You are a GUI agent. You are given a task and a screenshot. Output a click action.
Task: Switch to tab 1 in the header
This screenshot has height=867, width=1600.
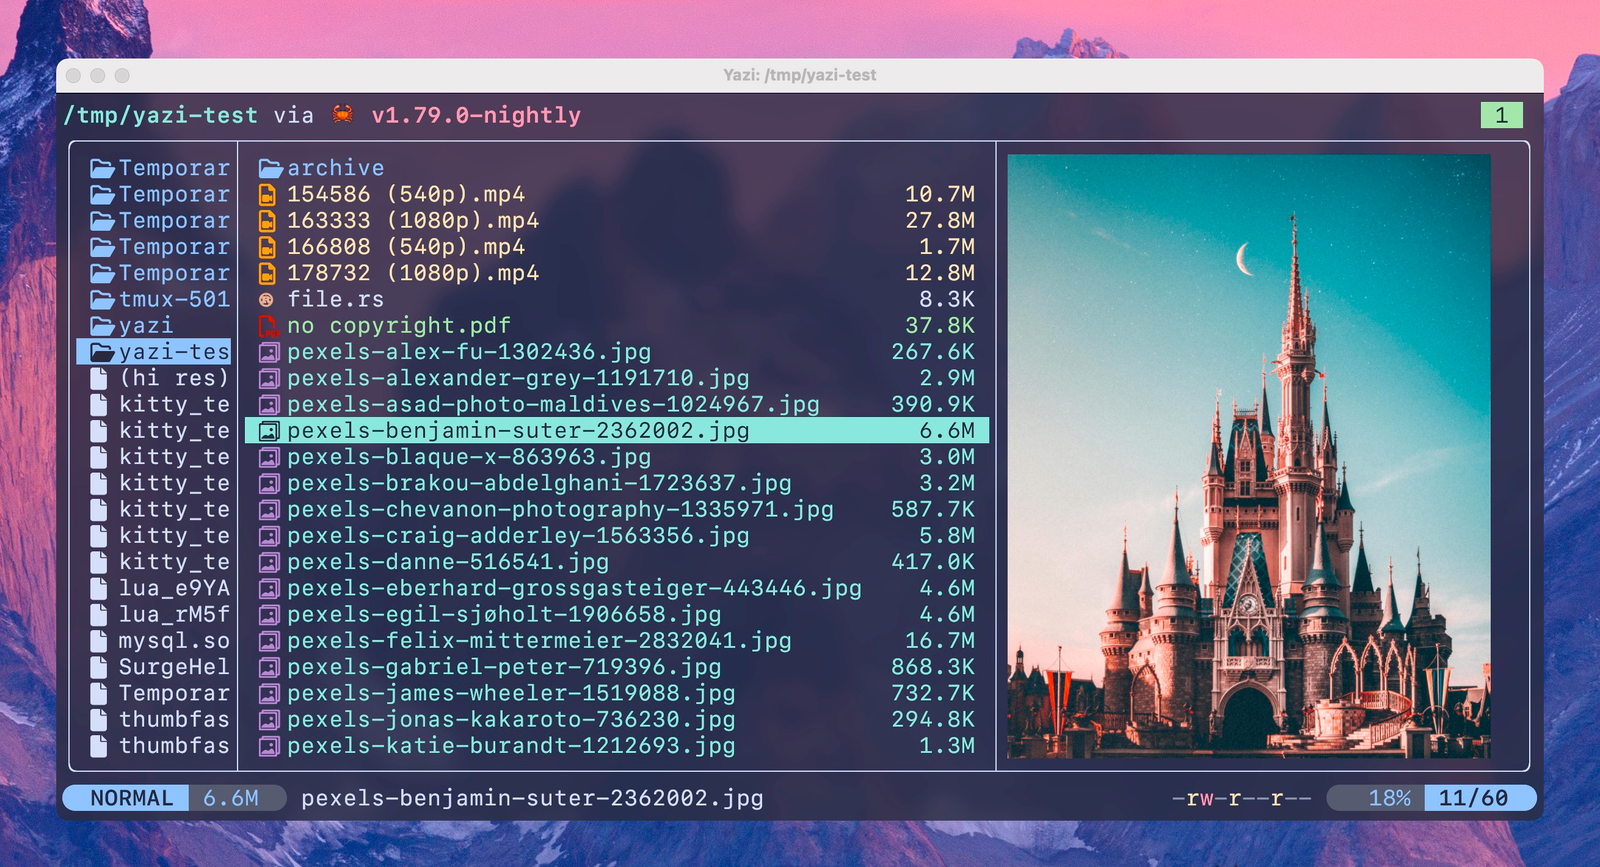click(x=1501, y=115)
